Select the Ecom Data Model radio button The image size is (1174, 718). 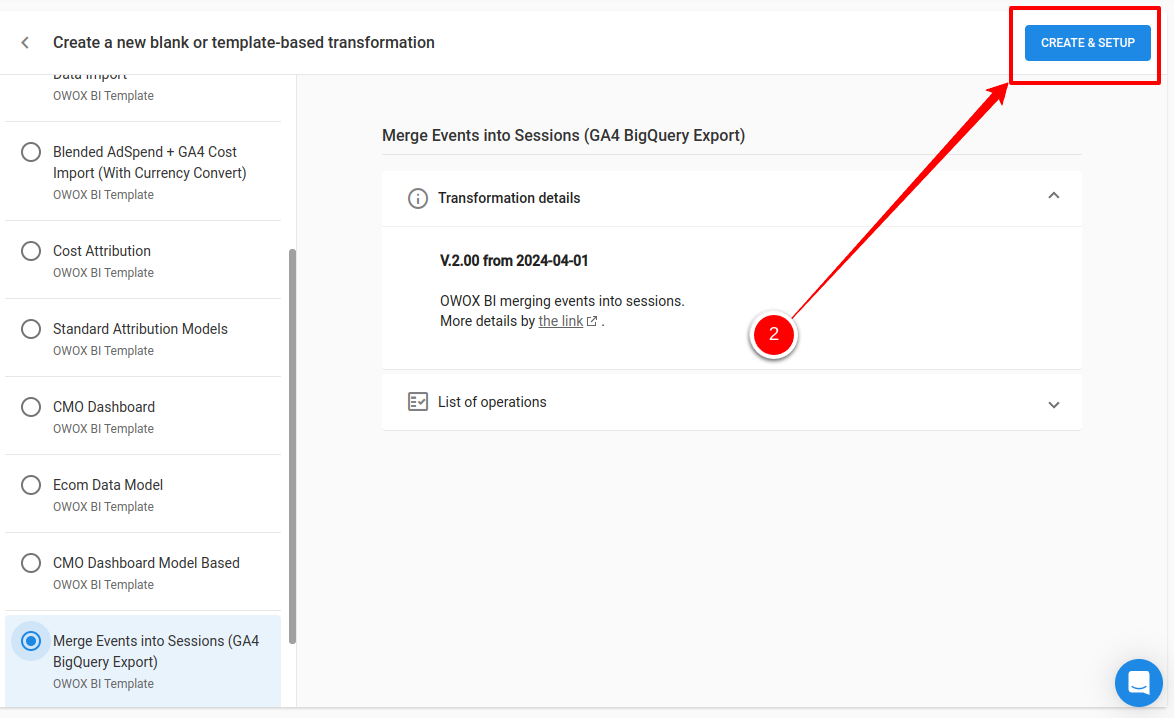point(30,485)
